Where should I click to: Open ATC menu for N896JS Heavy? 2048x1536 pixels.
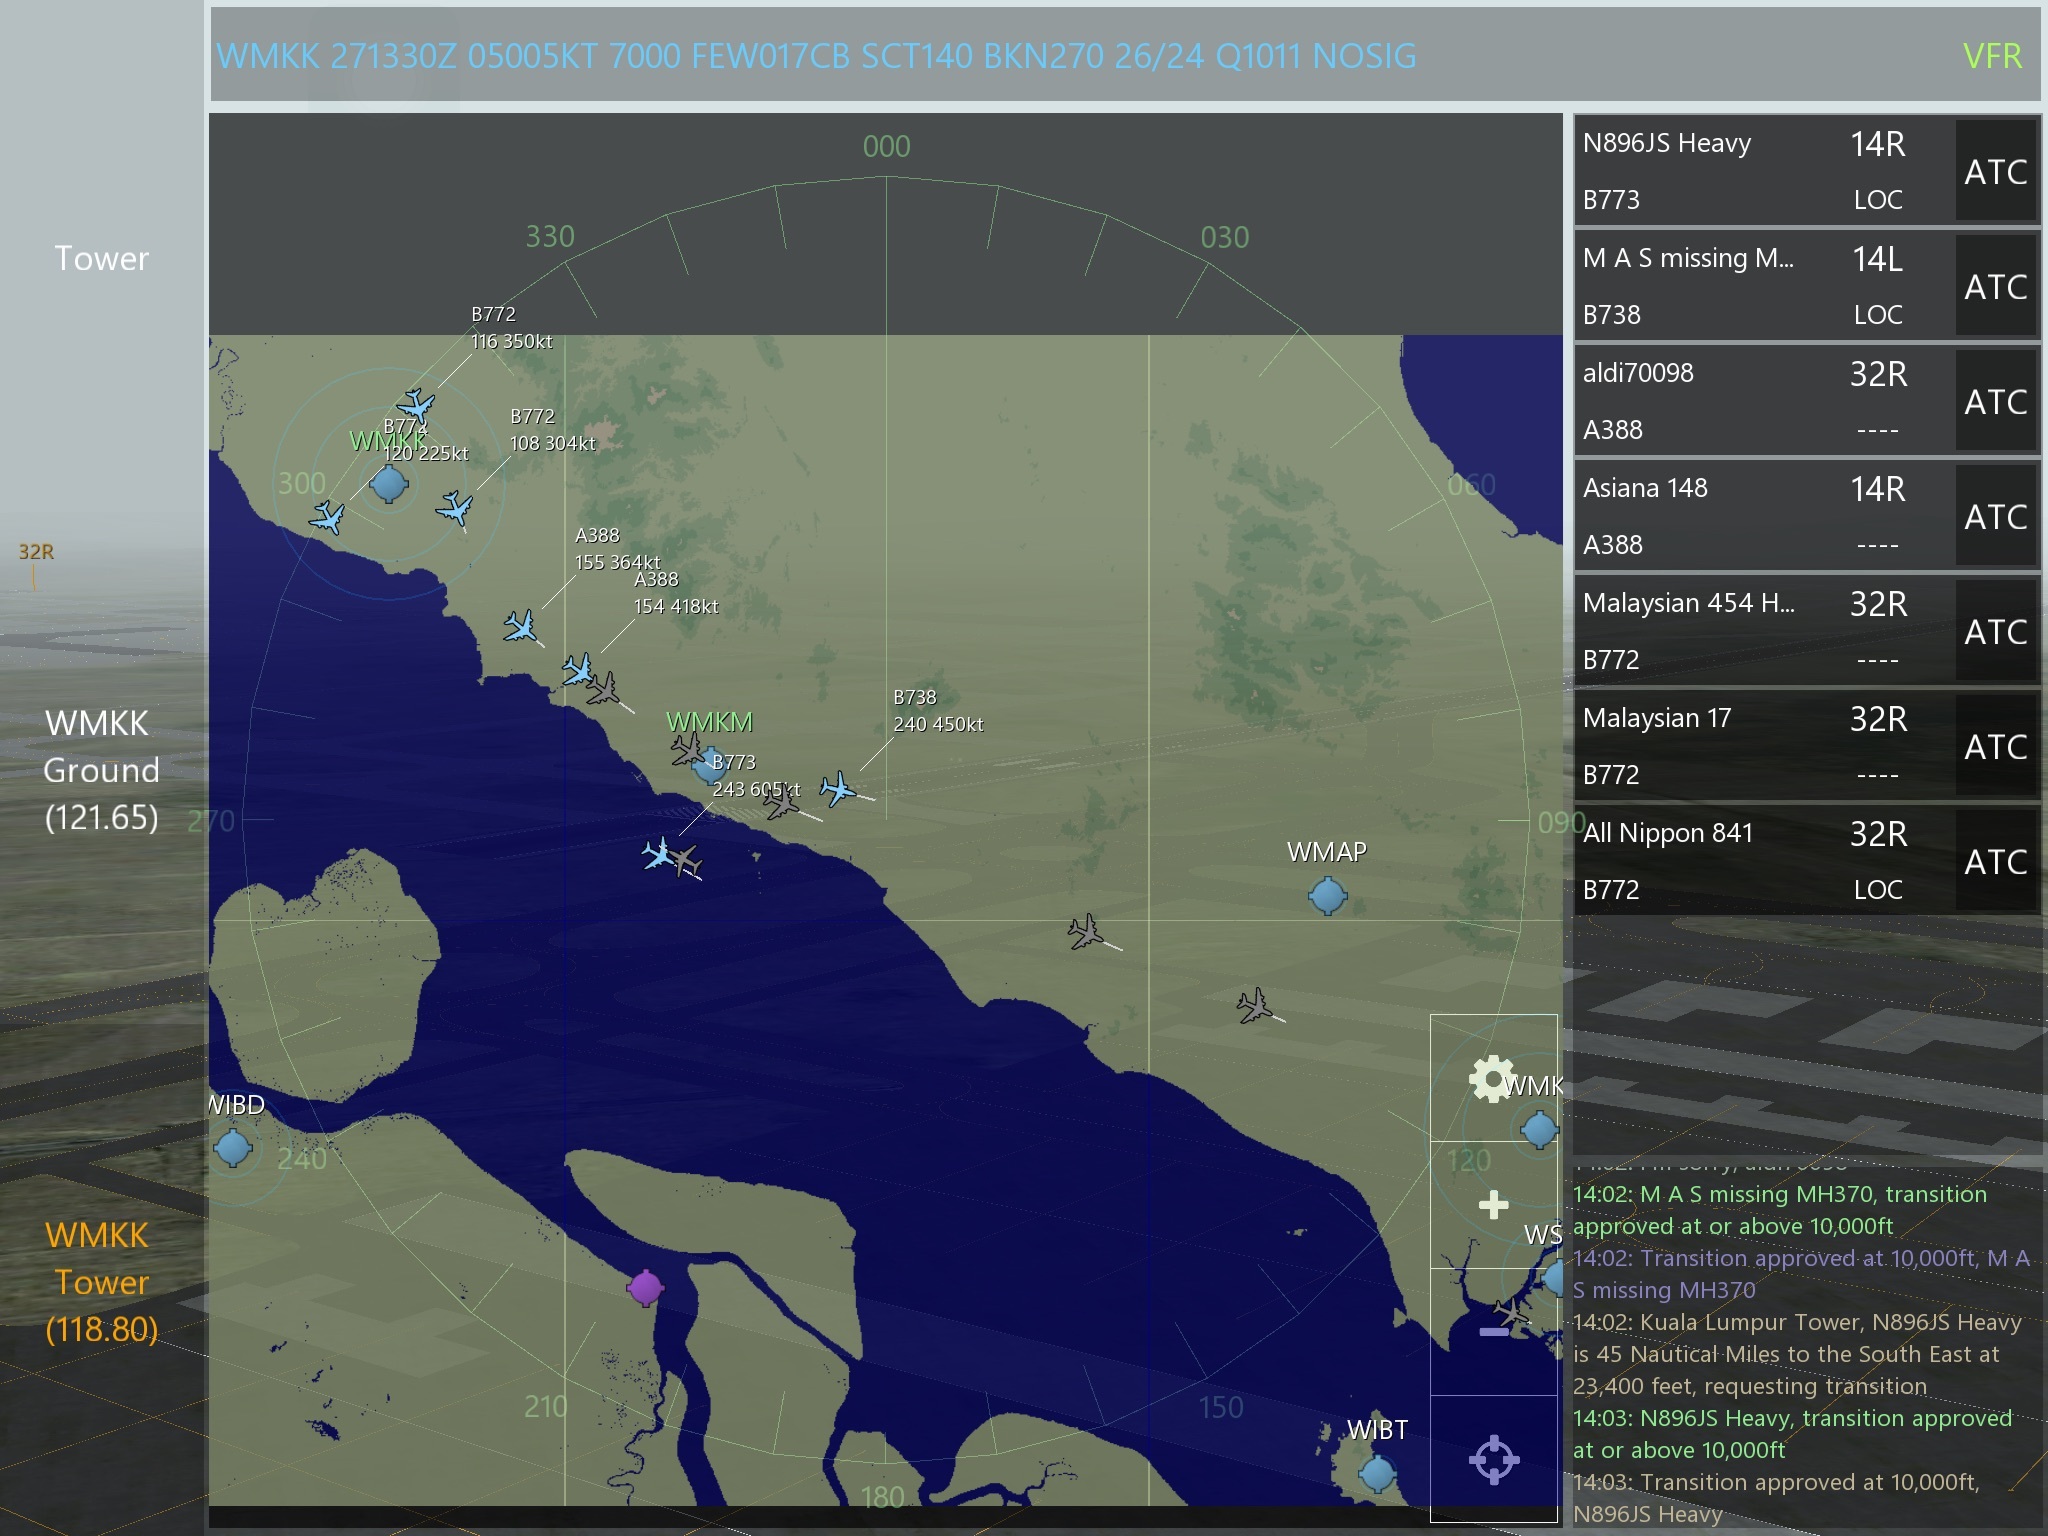[1995, 171]
